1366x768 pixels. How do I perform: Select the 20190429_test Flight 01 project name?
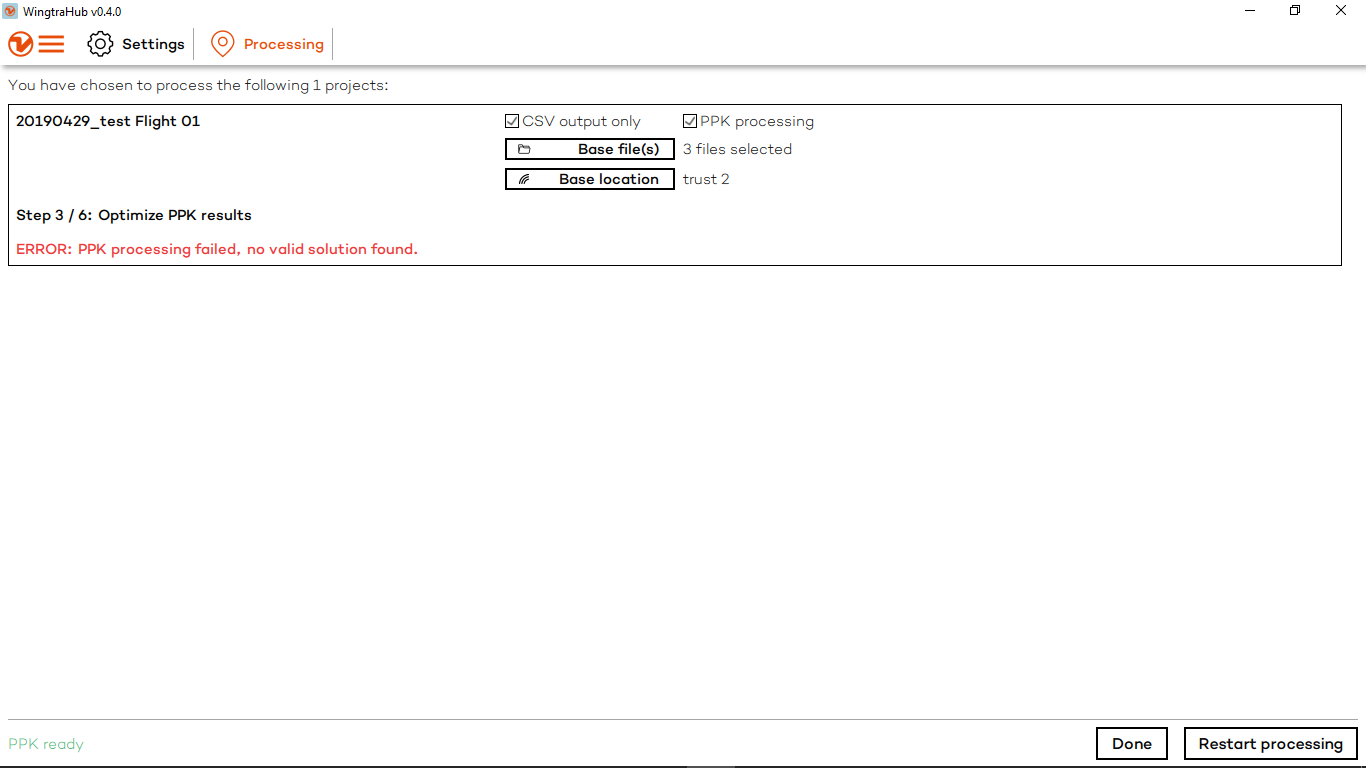tap(108, 121)
